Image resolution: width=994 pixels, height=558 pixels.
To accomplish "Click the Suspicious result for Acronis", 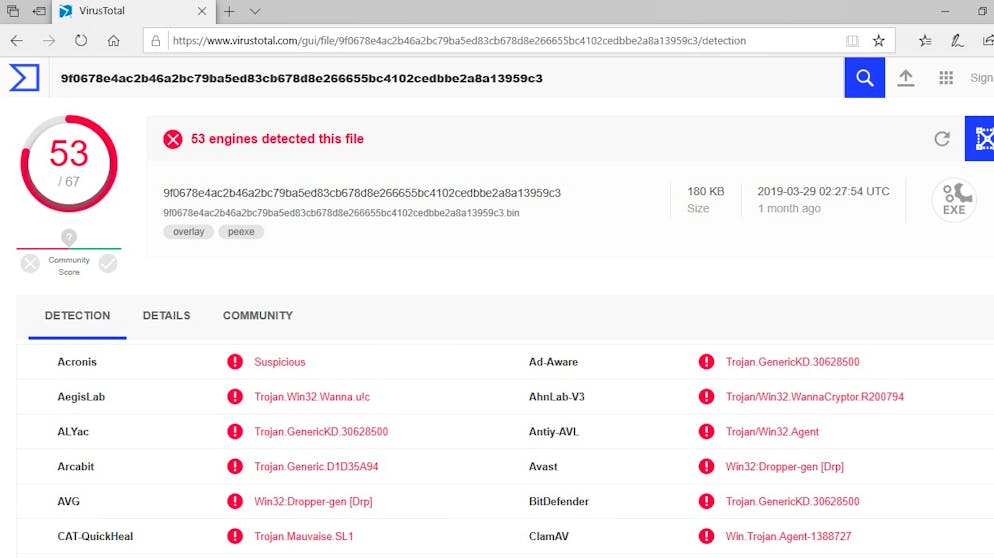I will point(280,362).
